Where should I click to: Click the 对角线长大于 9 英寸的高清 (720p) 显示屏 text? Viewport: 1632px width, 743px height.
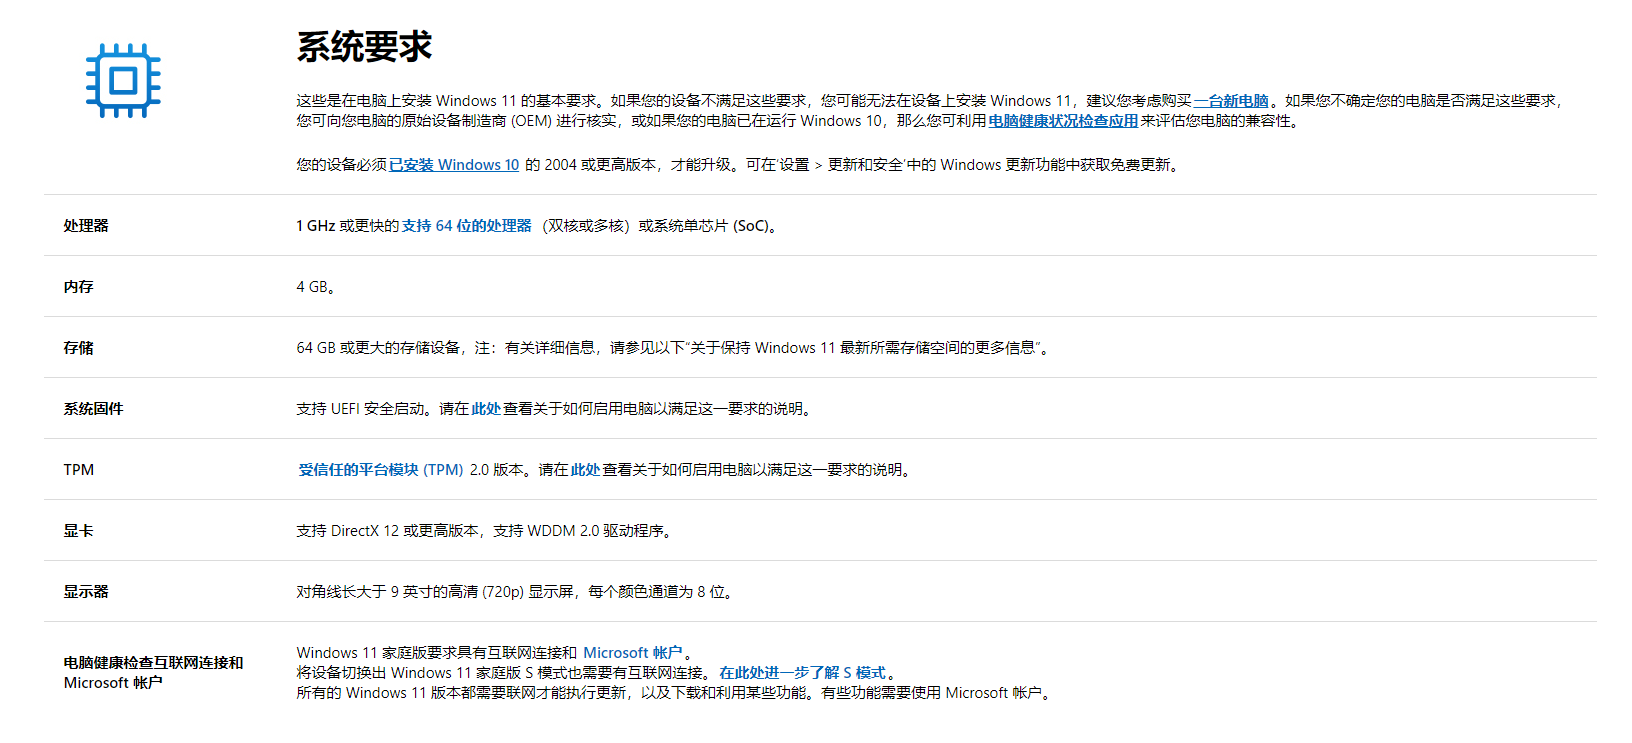coord(435,592)
